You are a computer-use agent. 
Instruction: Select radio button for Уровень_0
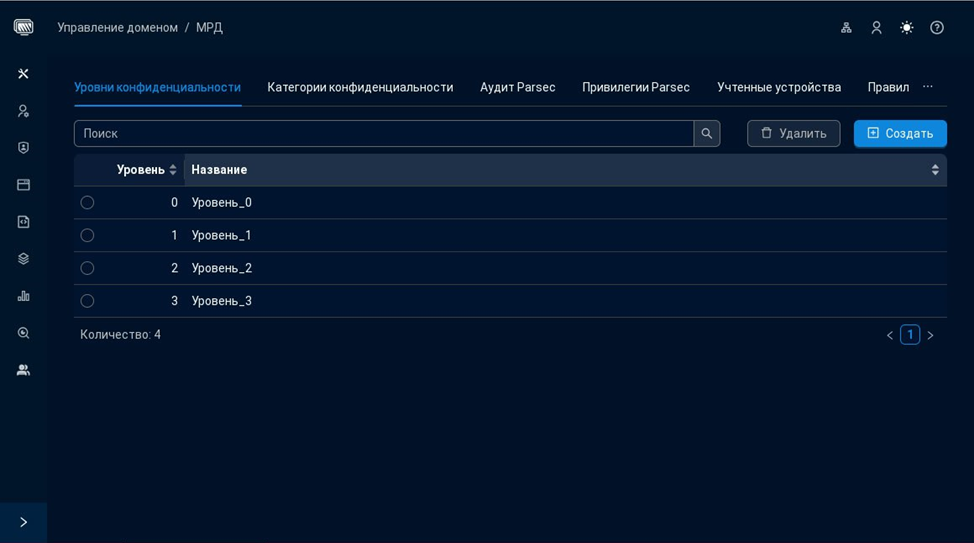[87, 203]
